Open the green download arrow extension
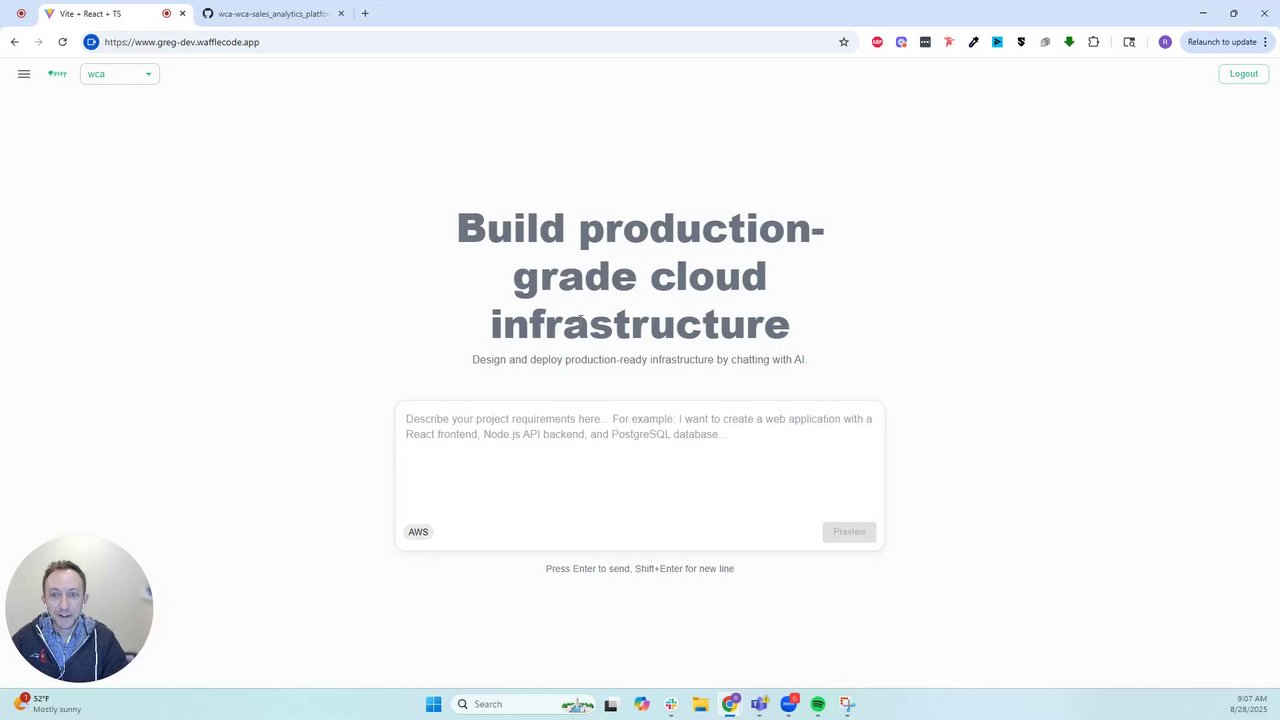 click(1069, 42)
